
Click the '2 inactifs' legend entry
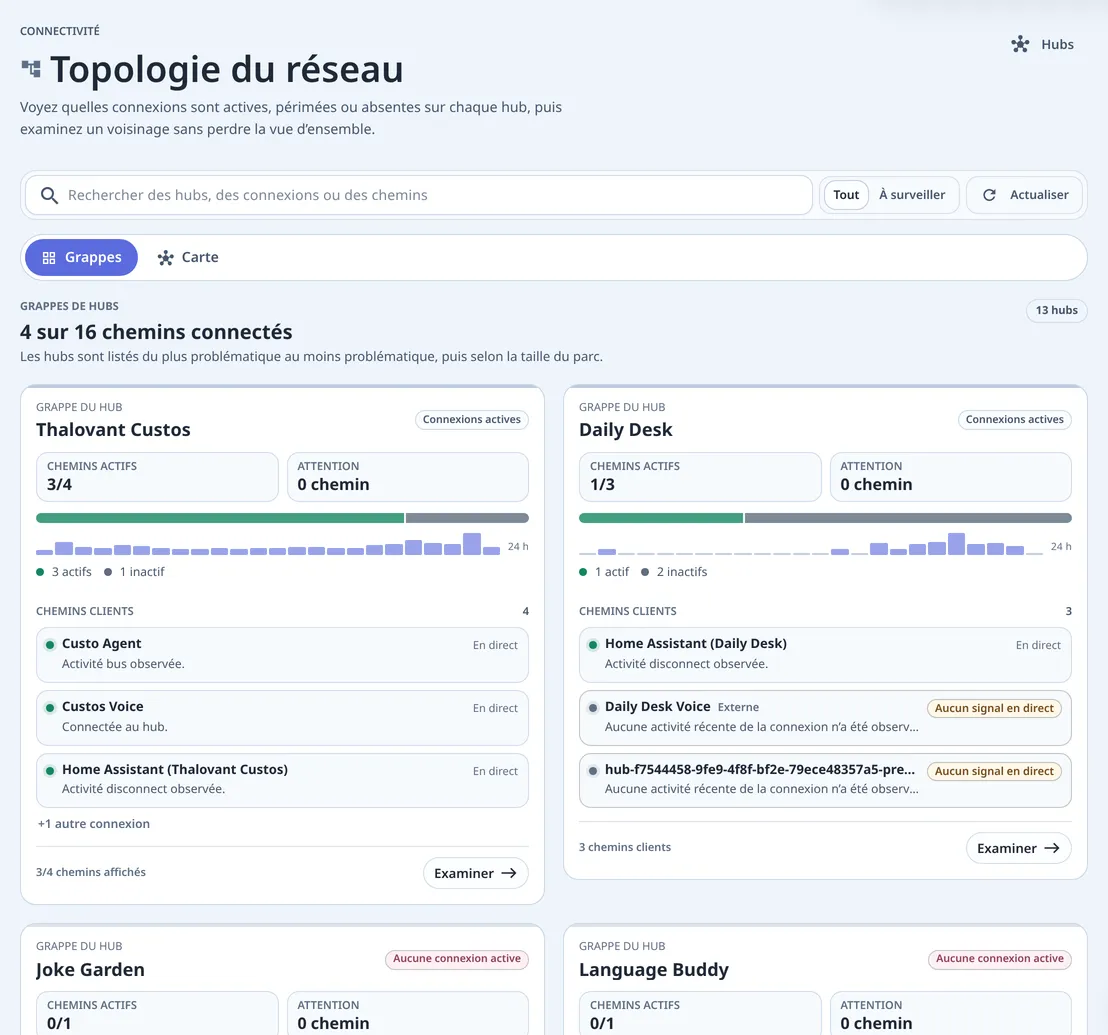674,572
